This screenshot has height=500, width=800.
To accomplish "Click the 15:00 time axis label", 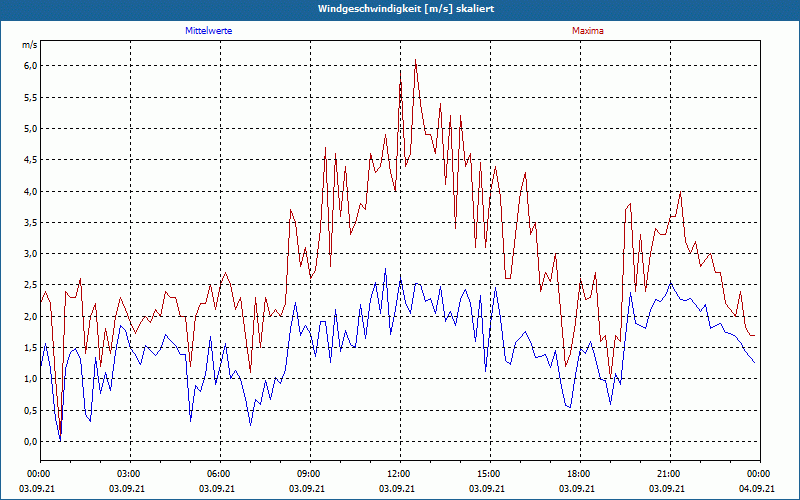I will (x=490, y=474).
